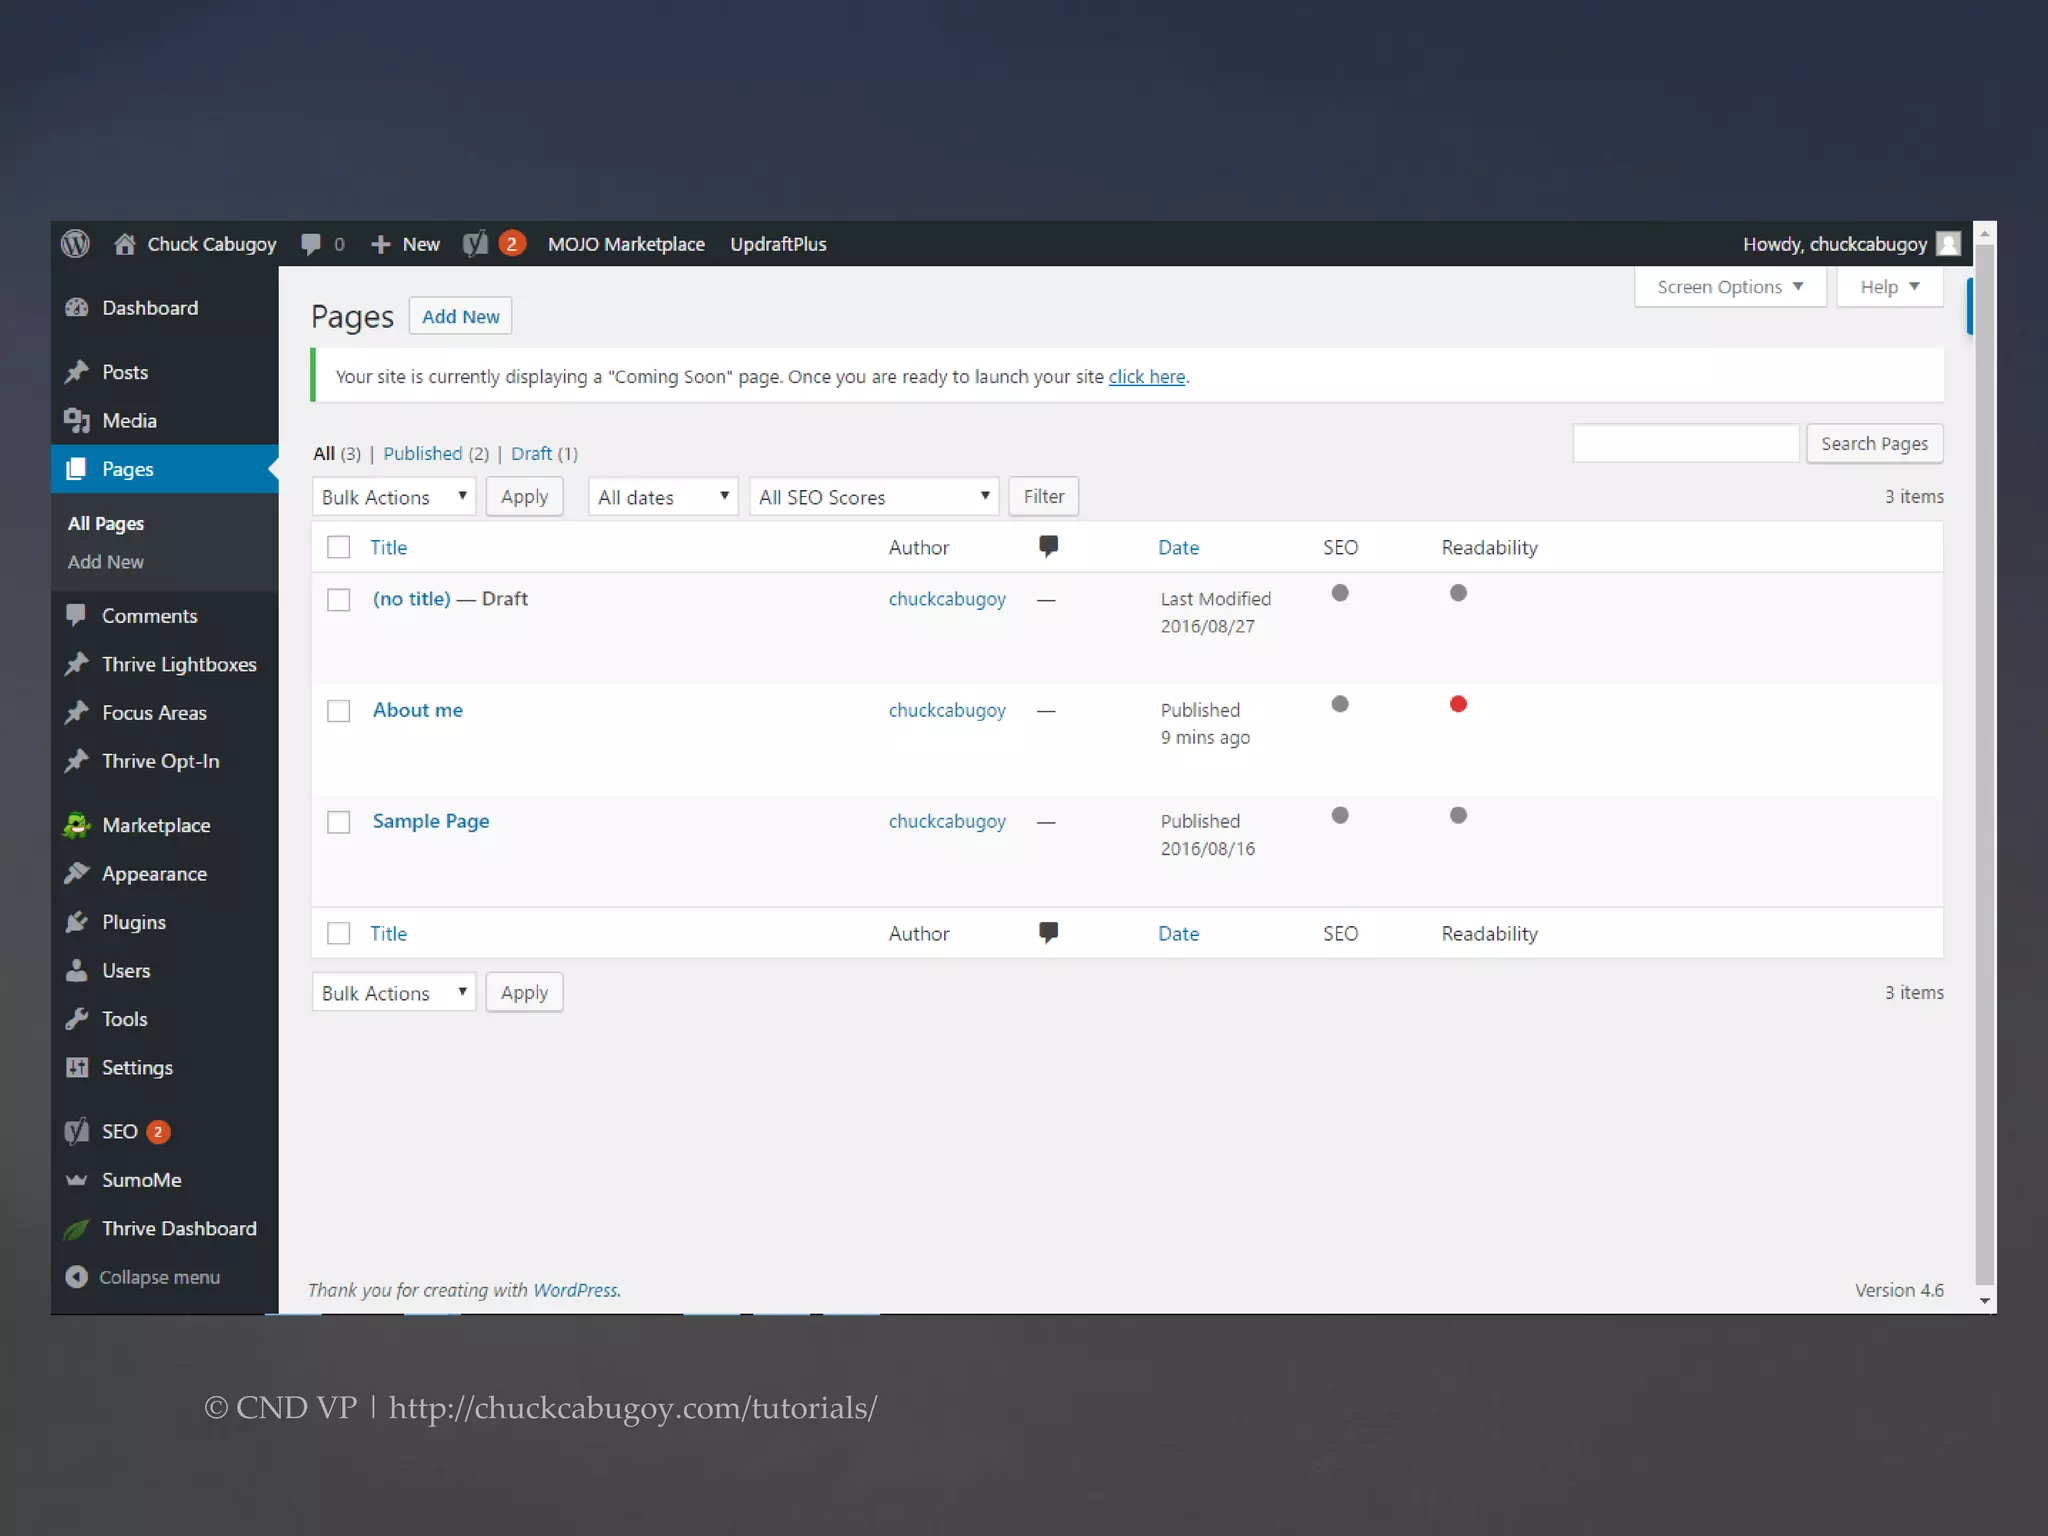Screen dimensions: 2048x1536
Task: Check the box for (no title) Draft
Action: click(339, 600)
